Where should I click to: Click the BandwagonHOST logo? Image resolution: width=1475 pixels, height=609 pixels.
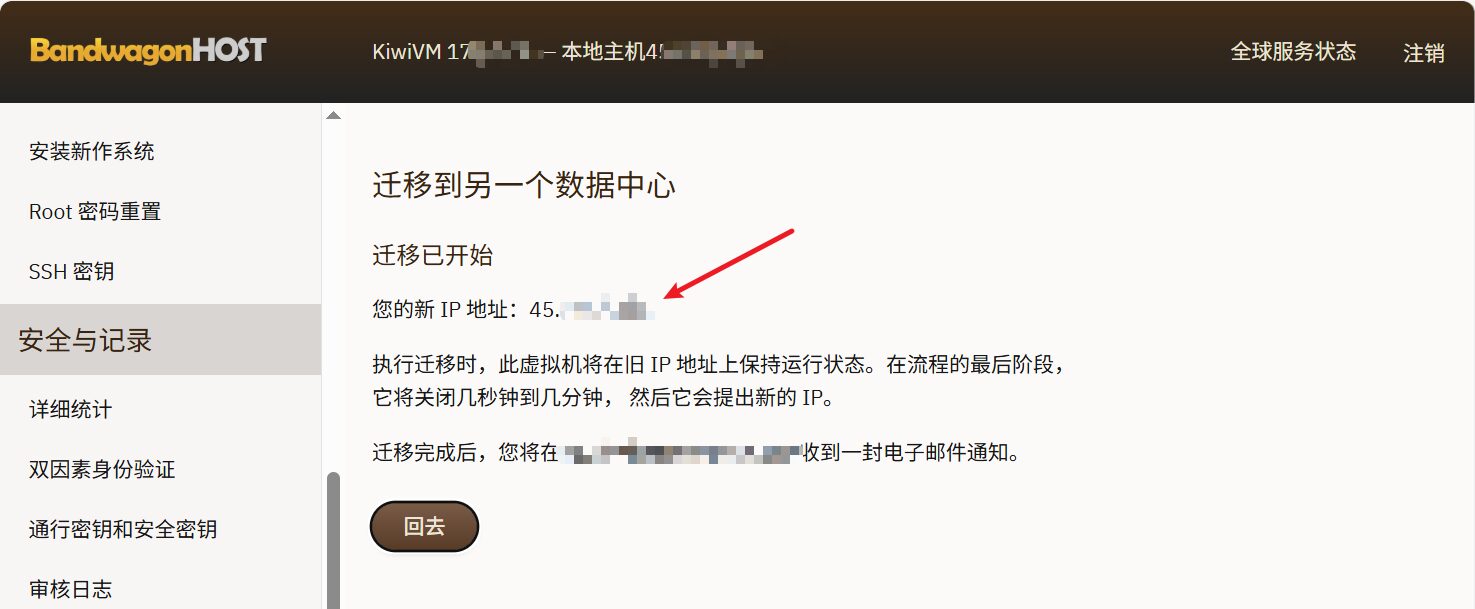pyautogui.click(x=148, y=50)
